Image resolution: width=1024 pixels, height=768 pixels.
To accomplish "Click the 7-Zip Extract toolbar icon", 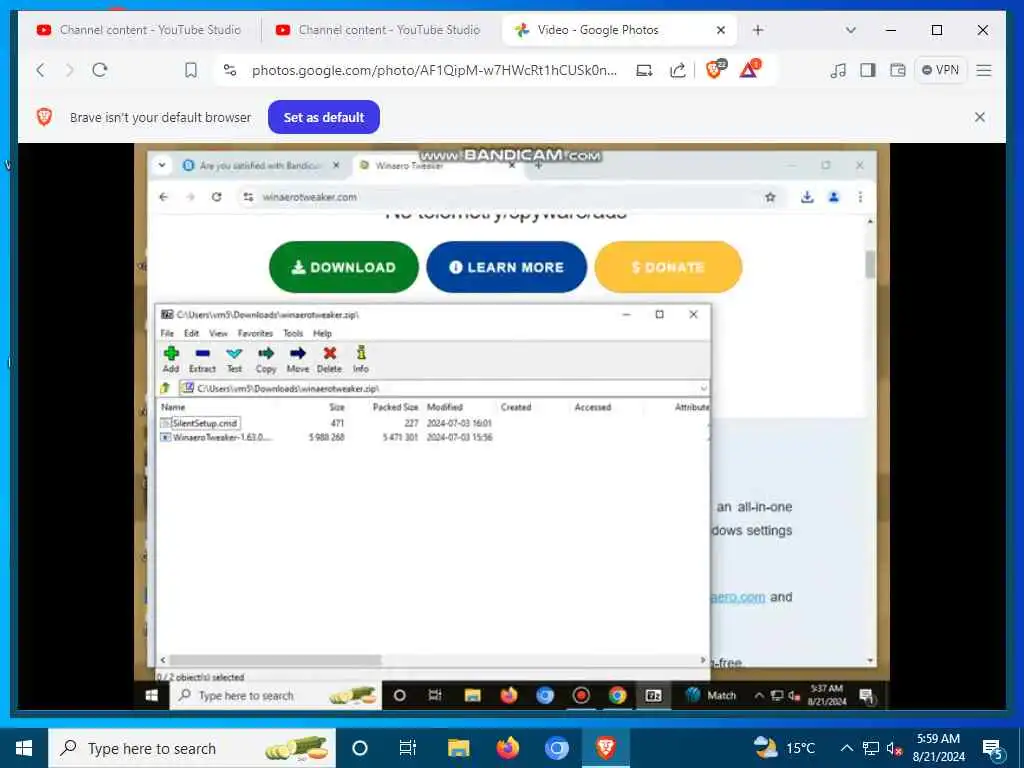I will (202, 359).
